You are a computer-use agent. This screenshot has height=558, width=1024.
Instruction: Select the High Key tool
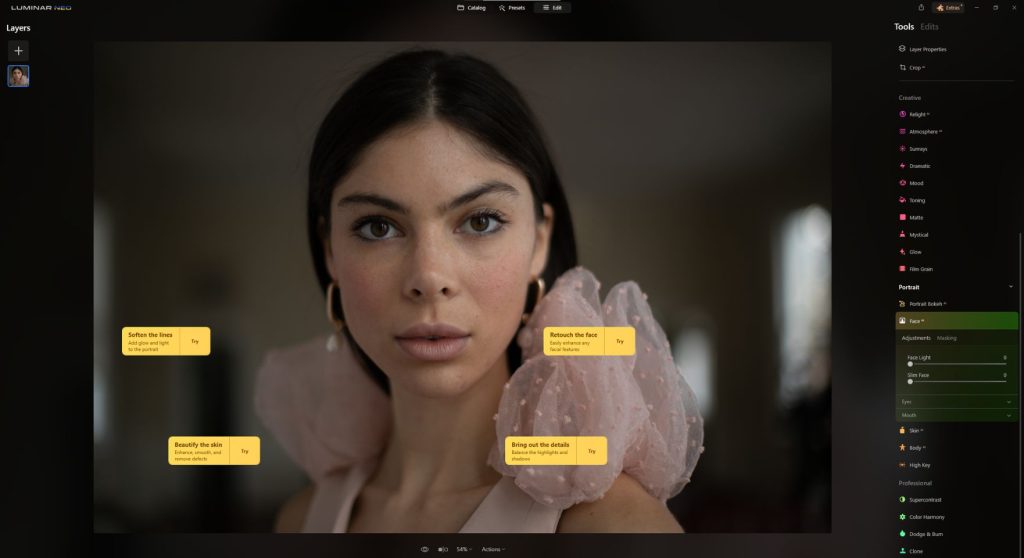[915, 465]
